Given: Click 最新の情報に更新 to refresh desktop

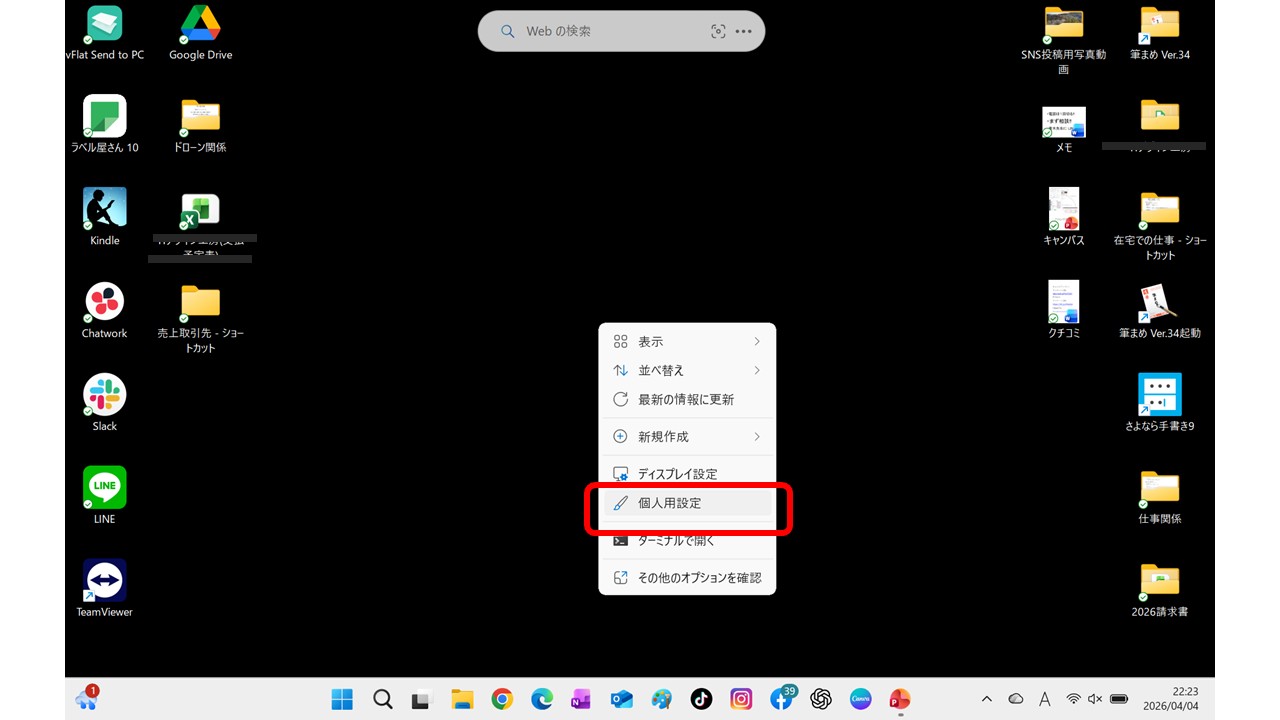Looking at the screenshot, I should [685, 400].
